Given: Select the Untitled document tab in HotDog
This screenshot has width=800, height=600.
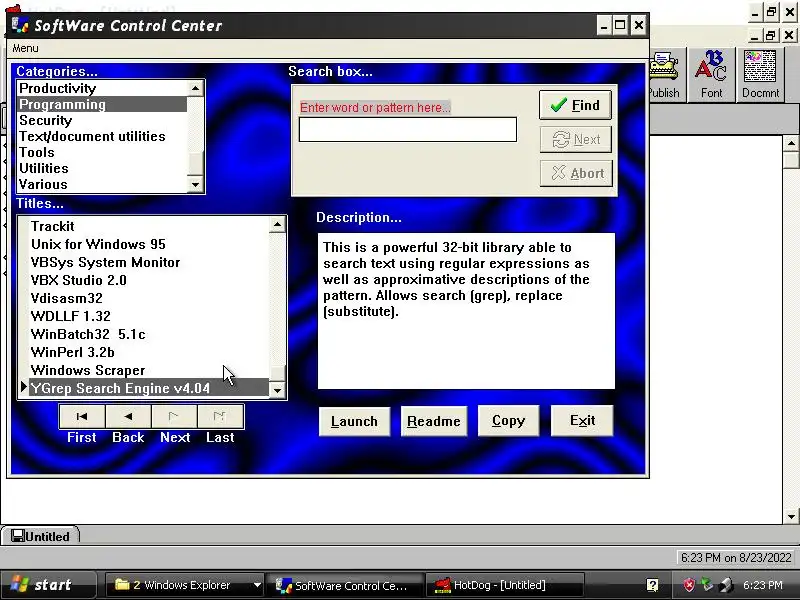Looking at the screenshot, I should [40, 536].
